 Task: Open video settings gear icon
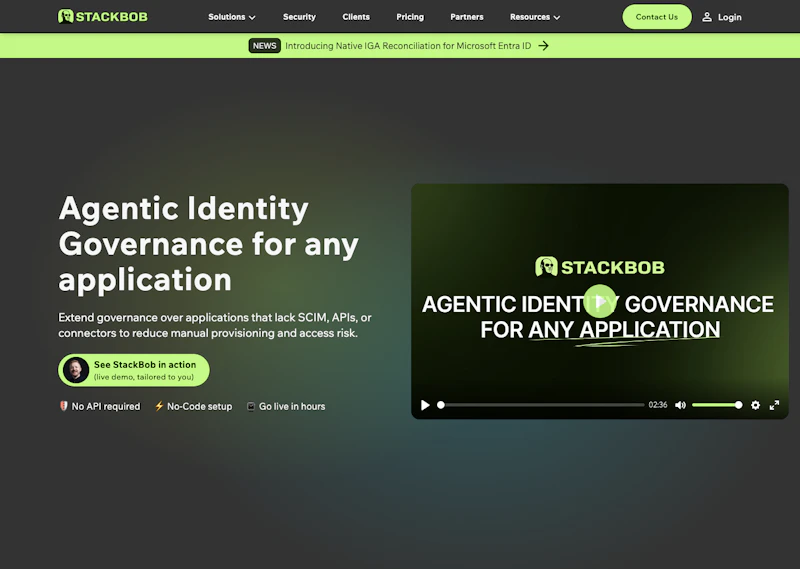coord(756,405)
